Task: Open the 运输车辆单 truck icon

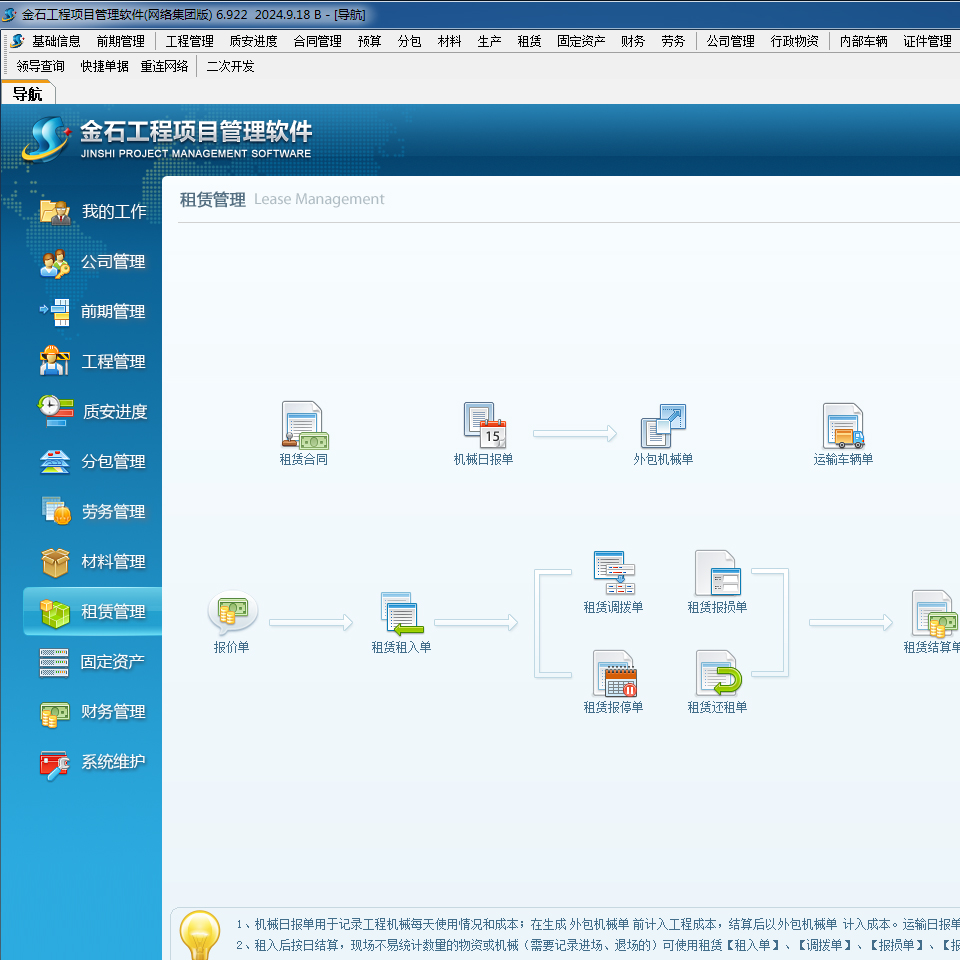Action: 843,427
